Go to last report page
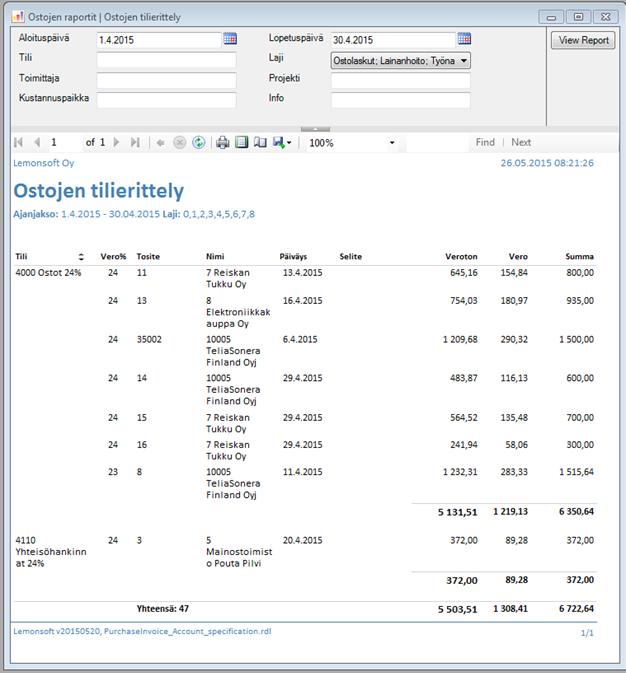The width and height of the screenshot is (626, 673). pos(135,142)
